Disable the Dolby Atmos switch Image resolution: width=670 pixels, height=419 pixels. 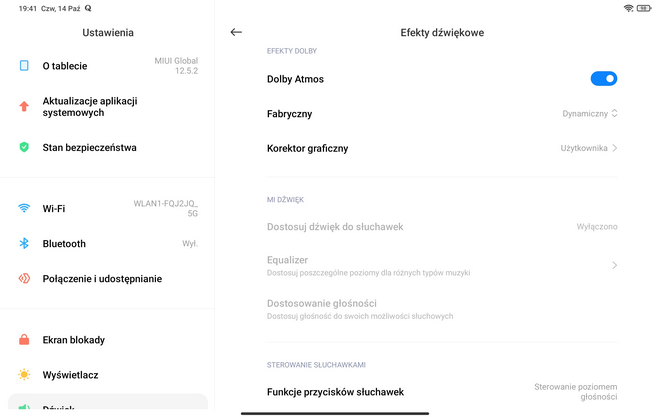tap(604, 79)
